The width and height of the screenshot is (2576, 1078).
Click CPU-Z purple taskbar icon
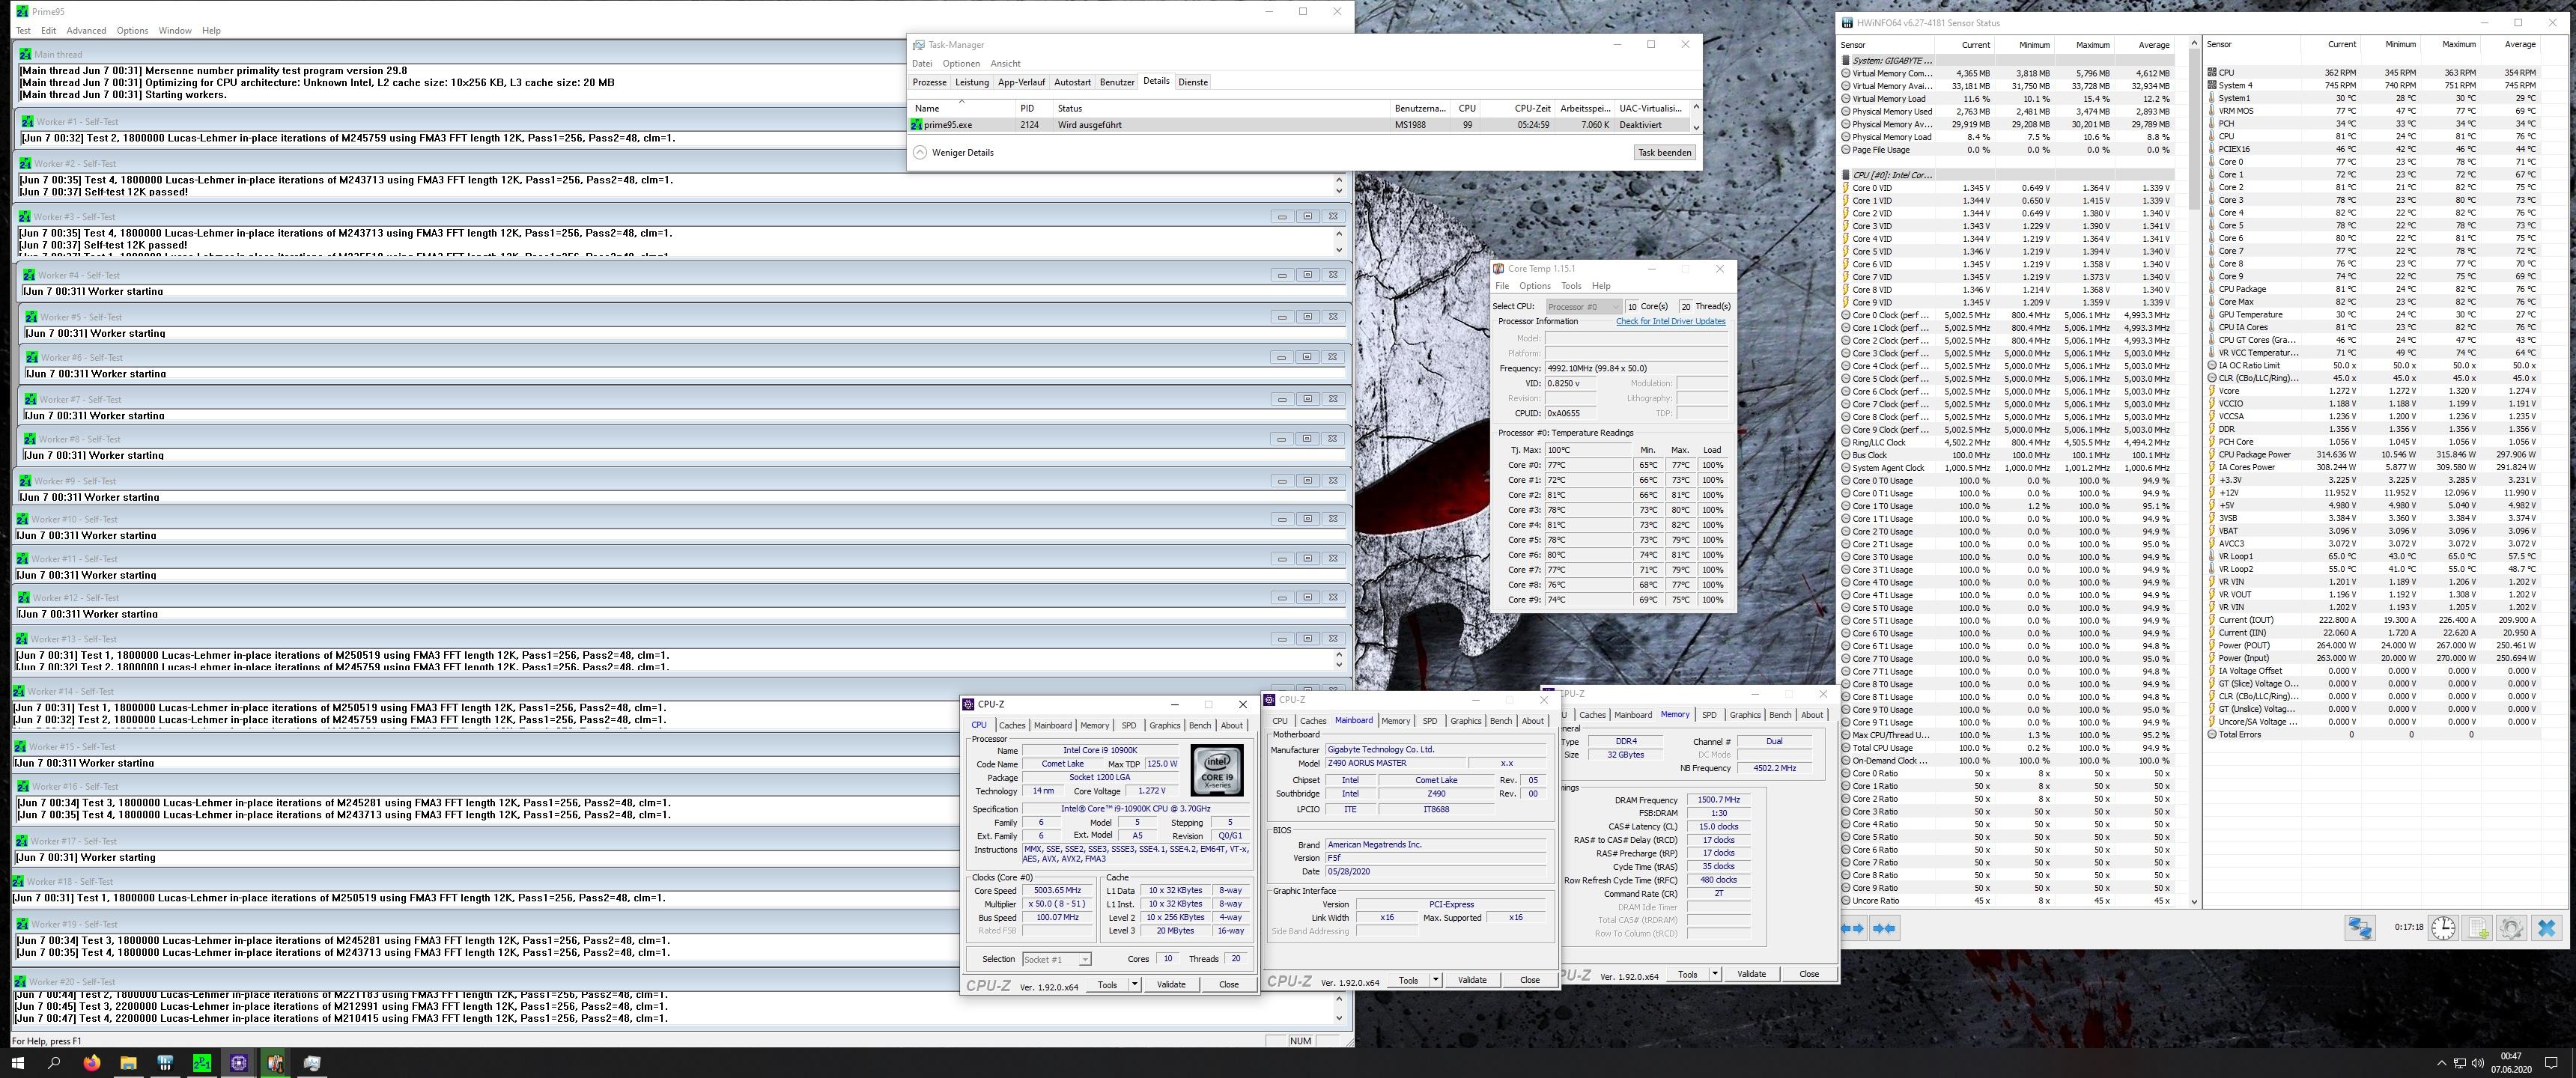(x=239, y=1063)
